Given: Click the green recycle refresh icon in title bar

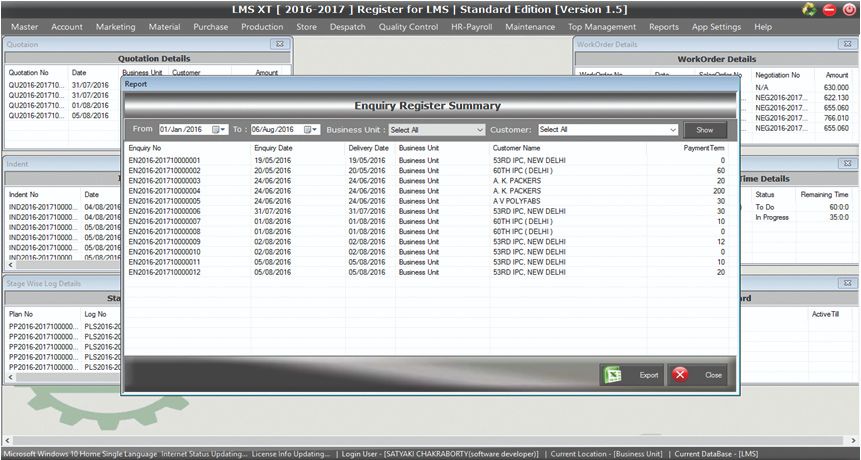Looking at the screenshot, I should coord(809,9).
